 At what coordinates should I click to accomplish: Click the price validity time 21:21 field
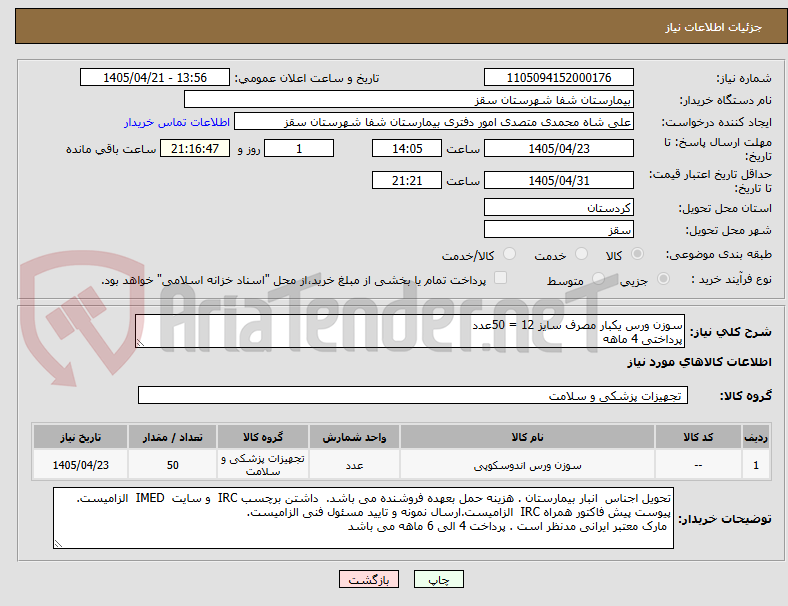point(407,180)
